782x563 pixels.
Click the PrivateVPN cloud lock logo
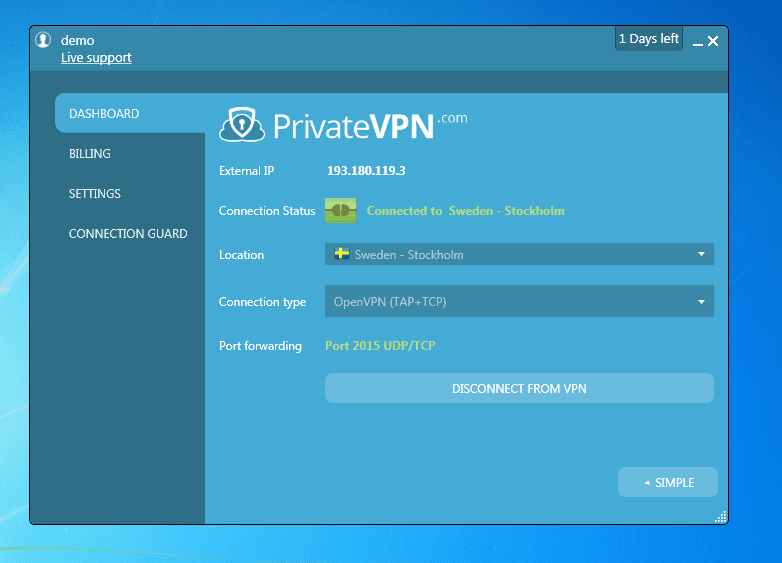point(241,124)
